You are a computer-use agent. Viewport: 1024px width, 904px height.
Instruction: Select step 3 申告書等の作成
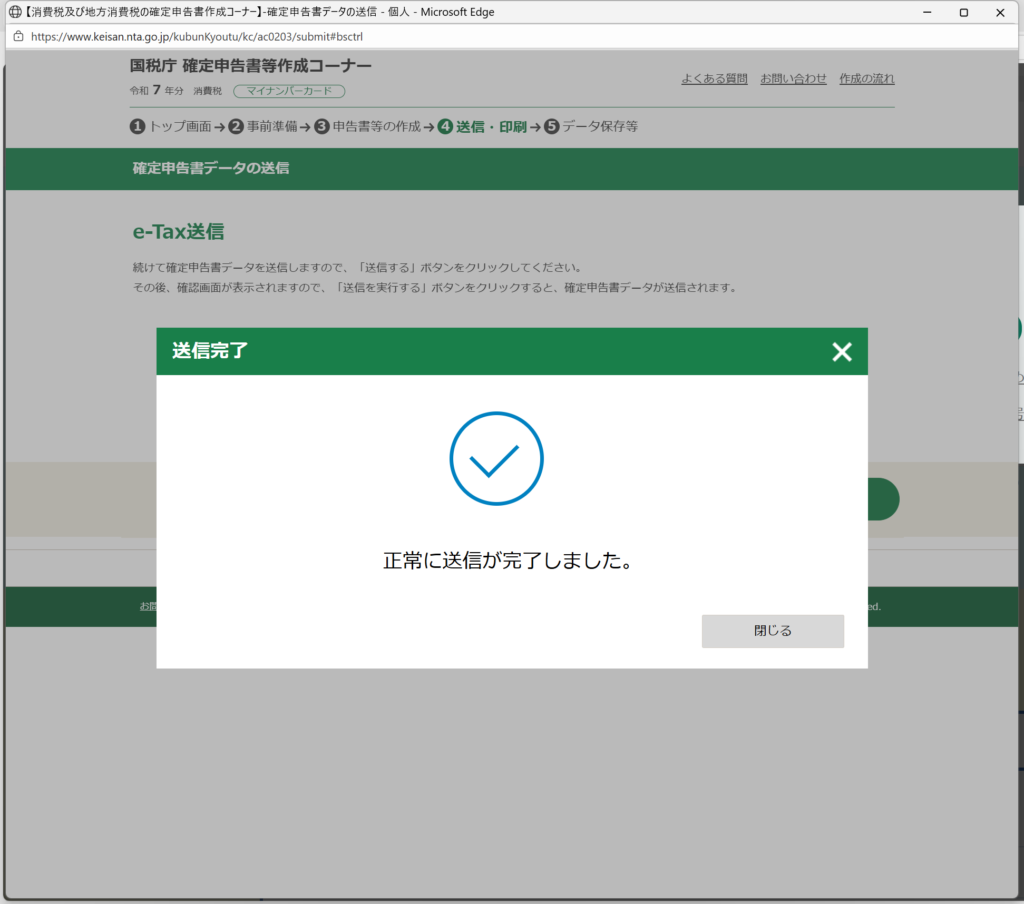click(367, 127)
